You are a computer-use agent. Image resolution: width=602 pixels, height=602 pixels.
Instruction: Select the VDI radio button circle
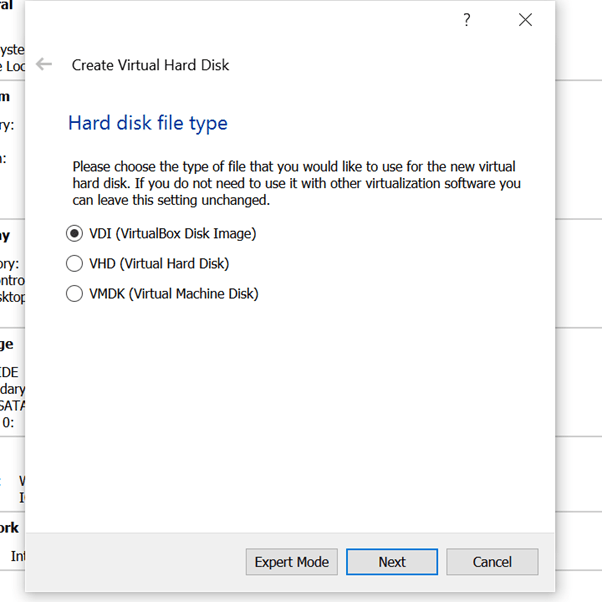pos(74,234)
